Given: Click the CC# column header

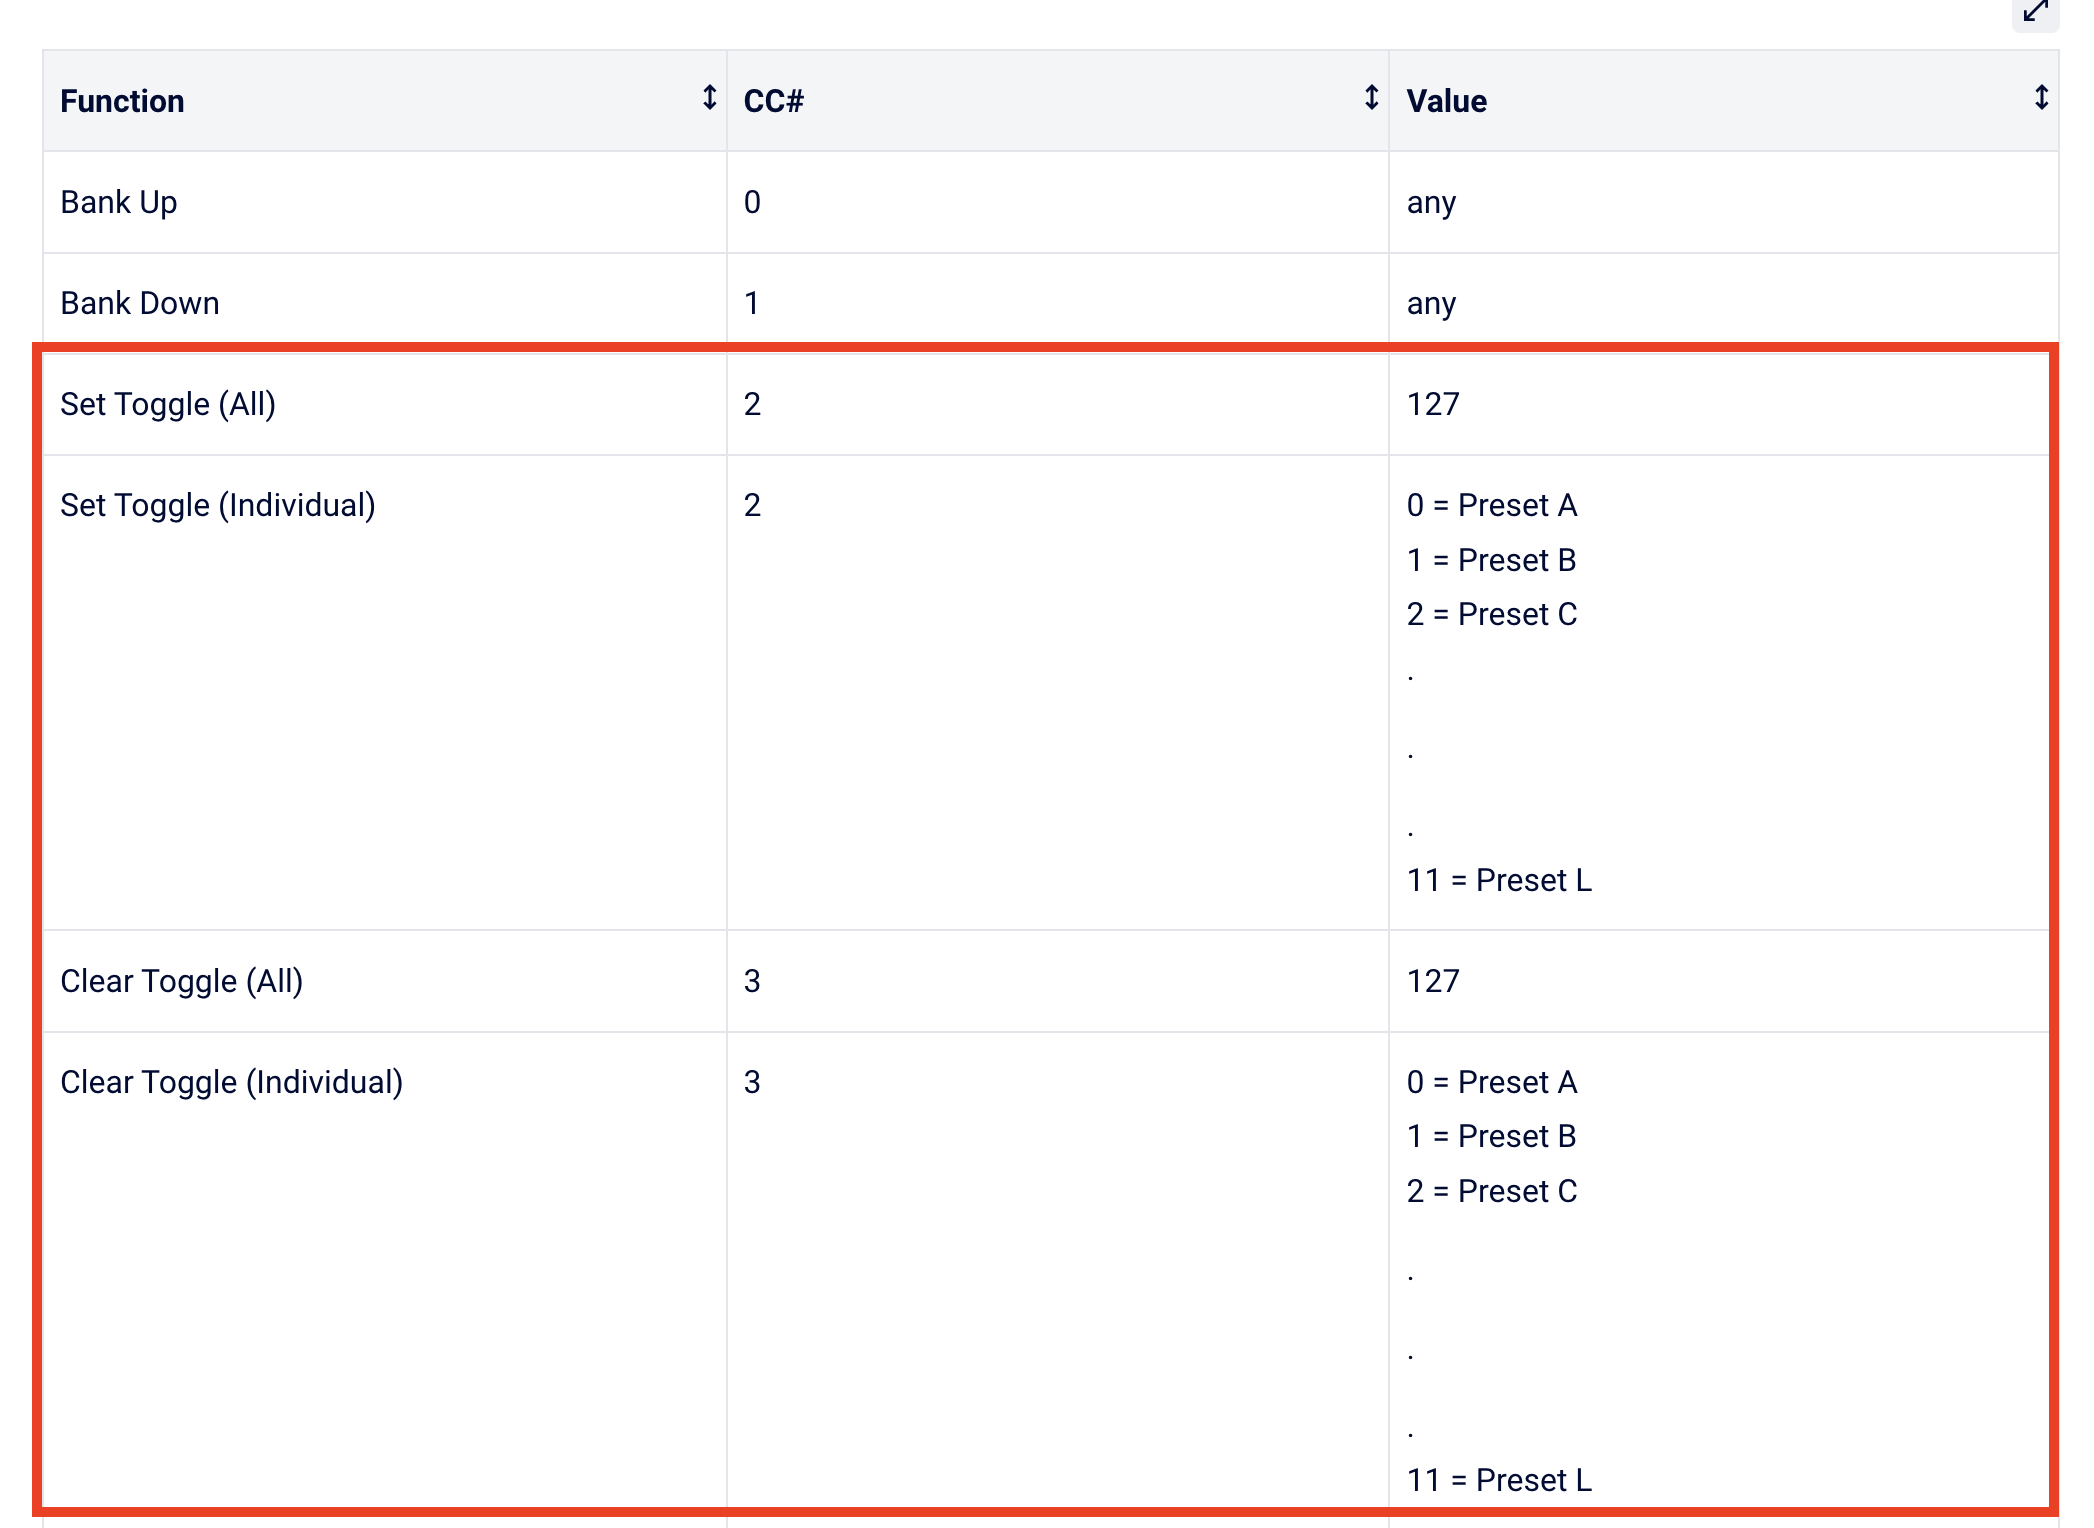Looking at the screenshot, I should (x=773, y=101).
